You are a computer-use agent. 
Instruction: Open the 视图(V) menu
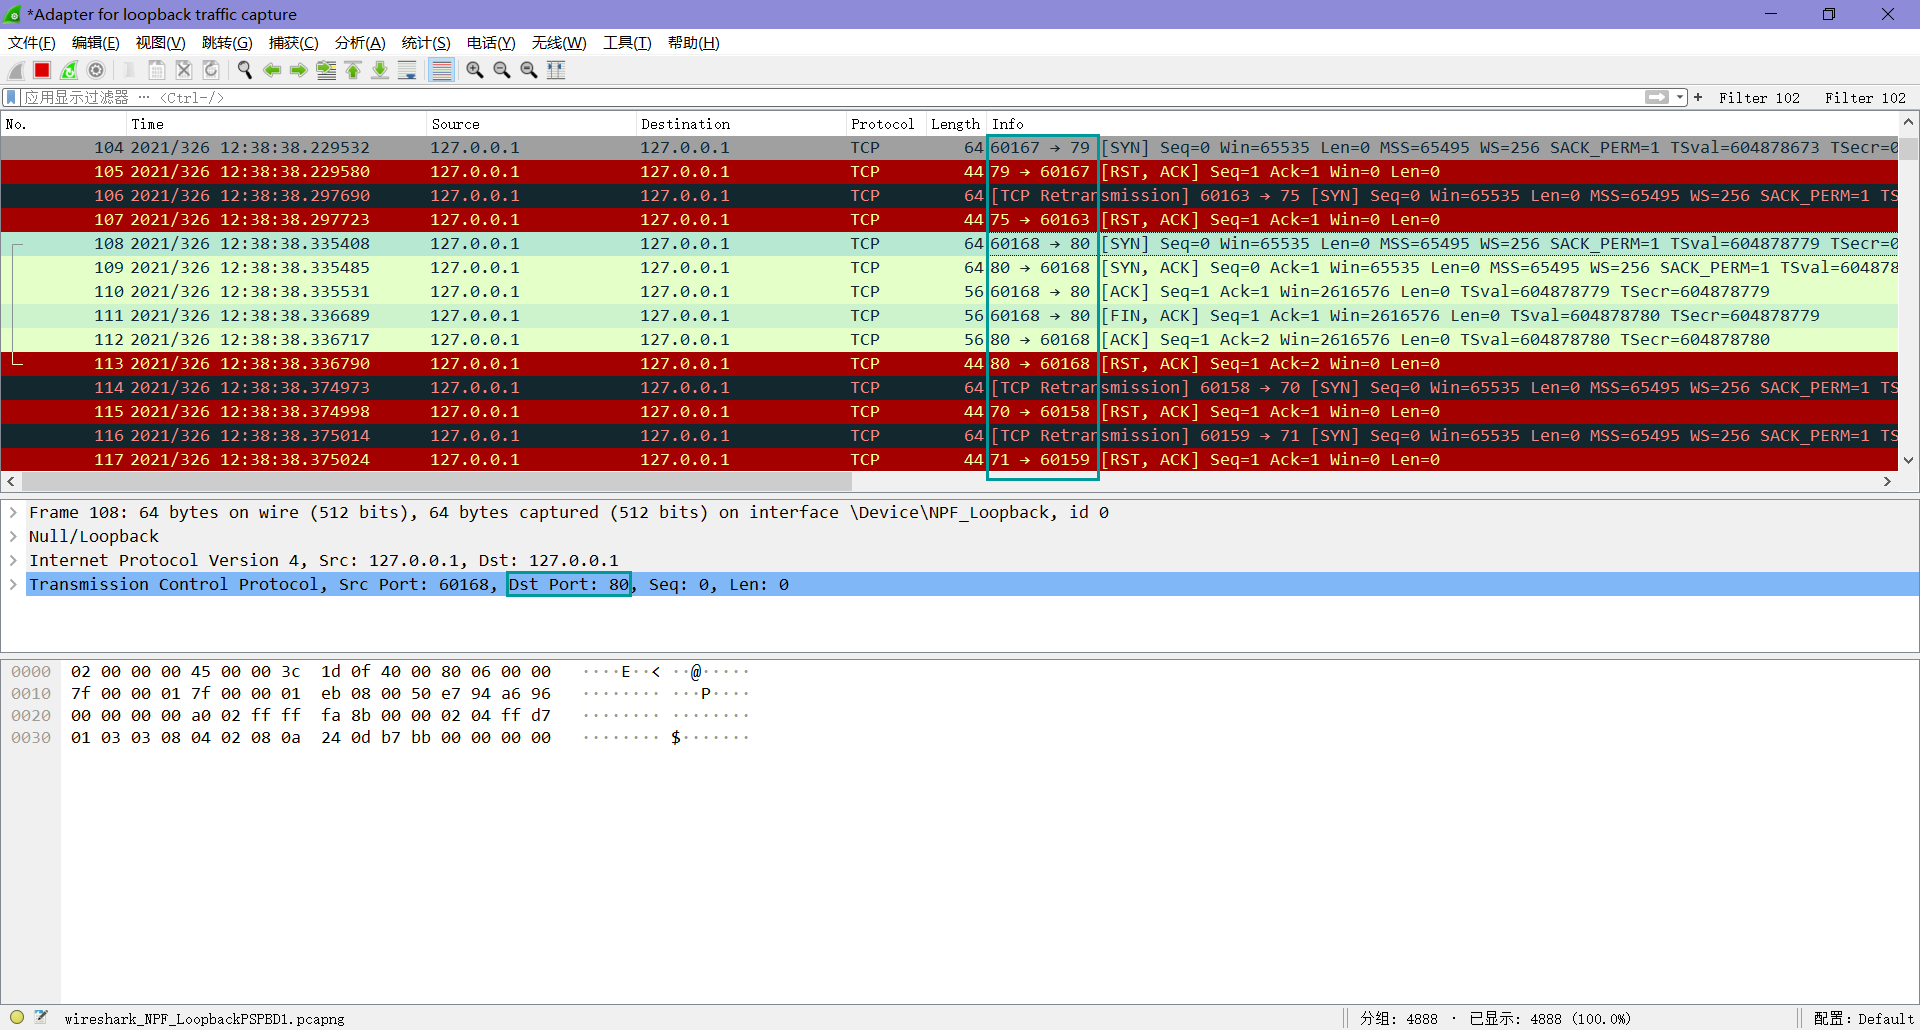coord(161,43)
